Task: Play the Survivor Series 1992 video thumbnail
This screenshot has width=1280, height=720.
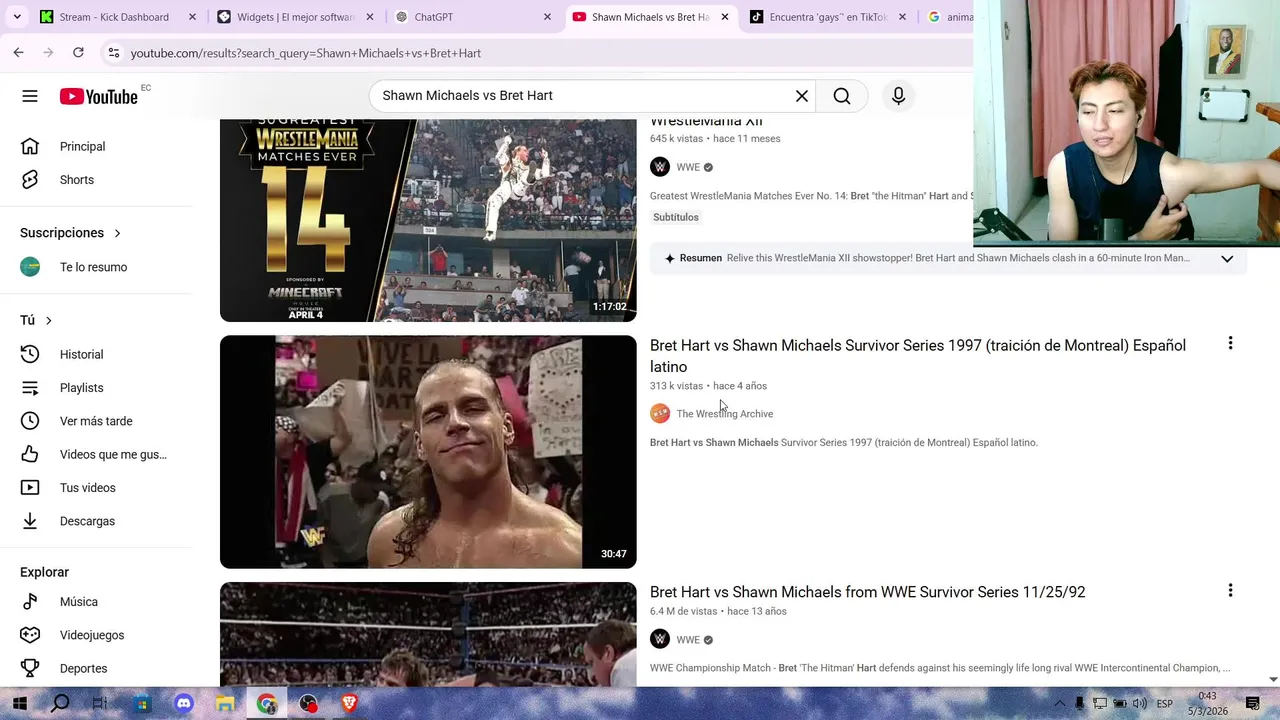Action: point(428,634)
